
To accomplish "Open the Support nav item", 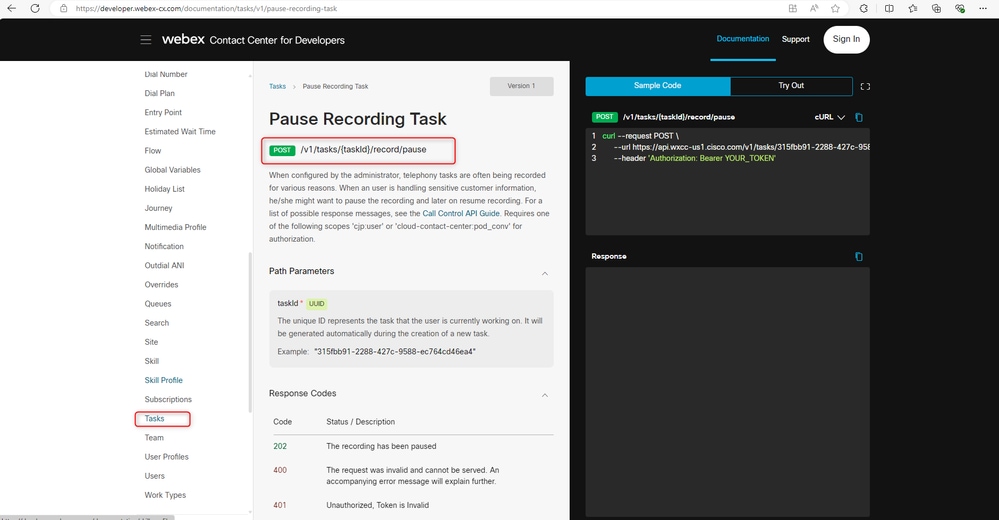I will point(796,39).
